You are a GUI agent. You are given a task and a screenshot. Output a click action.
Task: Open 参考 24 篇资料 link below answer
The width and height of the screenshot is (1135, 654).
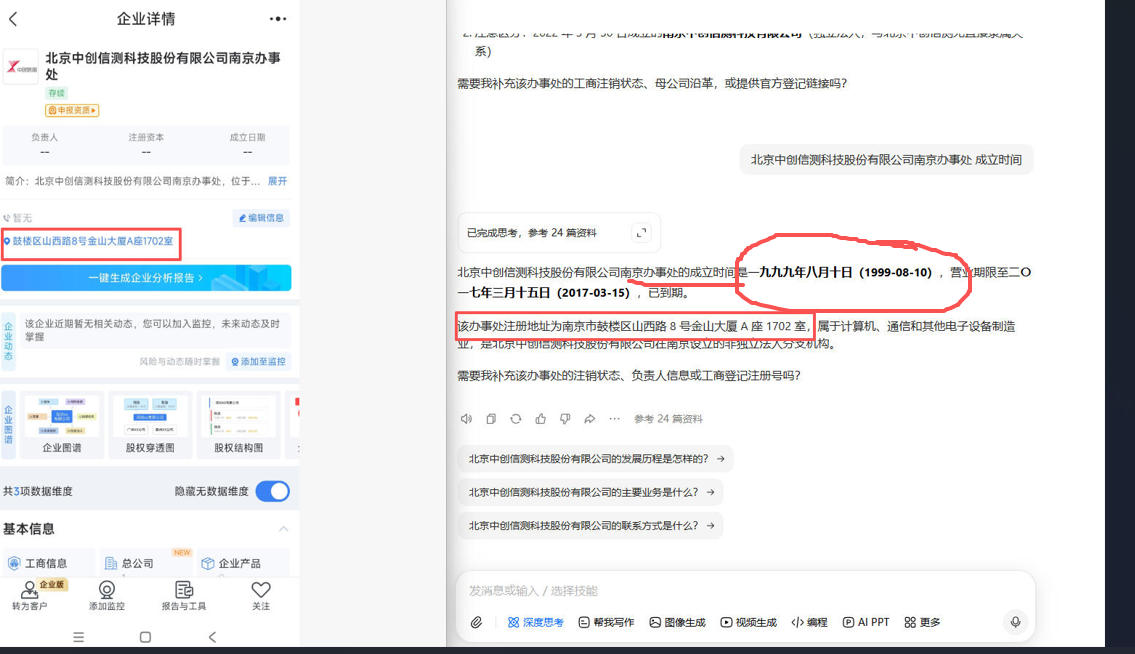(x=668, y=419)
